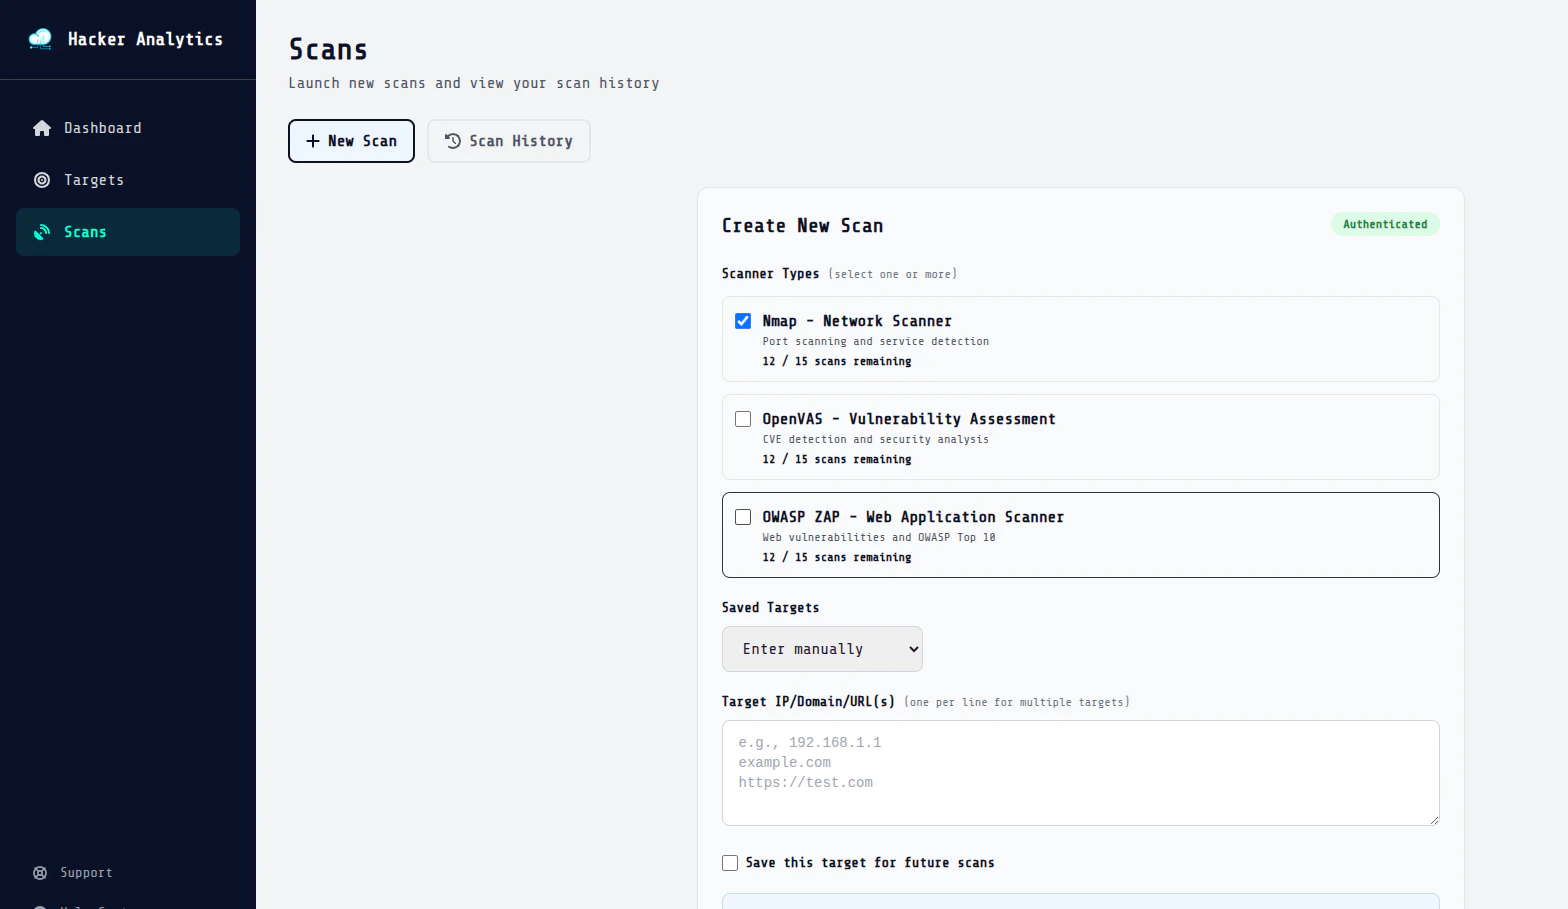The height and width of the screenshot is (909, 1568).
Task: Click the Authenticated status badge
Action: 1385,224
